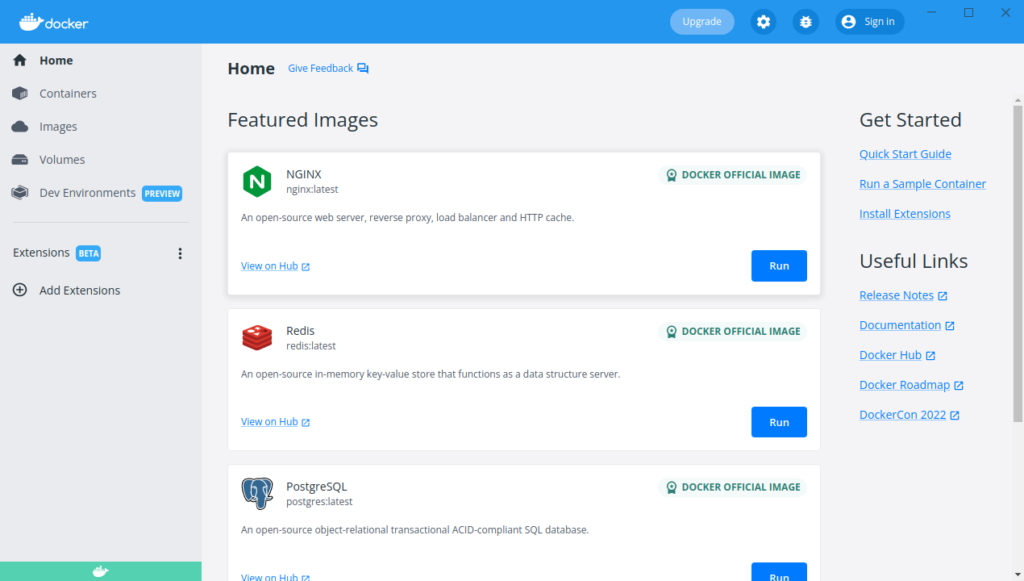Image resolution: width=1024 pixels, height=581 pixels.
Task: Click the redis:latest tag text
Action: [x=311, y=346]
